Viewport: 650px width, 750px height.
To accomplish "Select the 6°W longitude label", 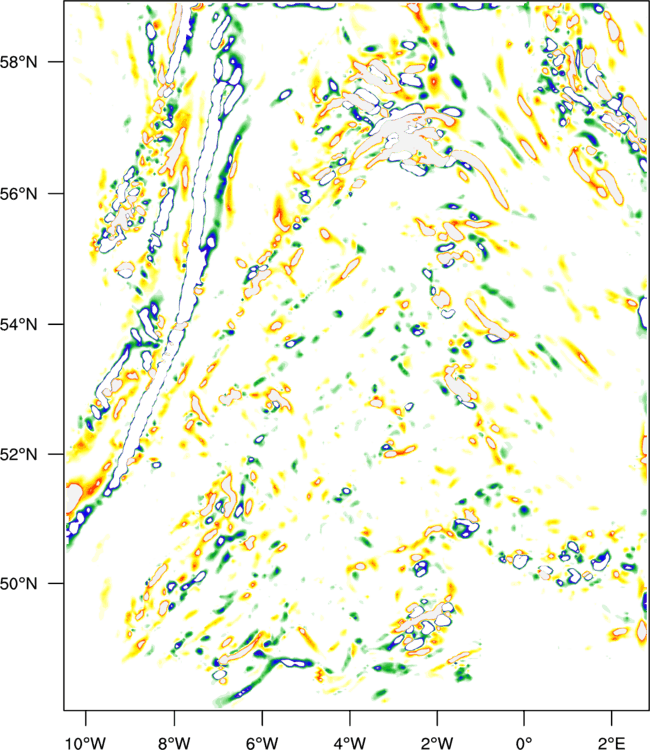I will 262,742.
